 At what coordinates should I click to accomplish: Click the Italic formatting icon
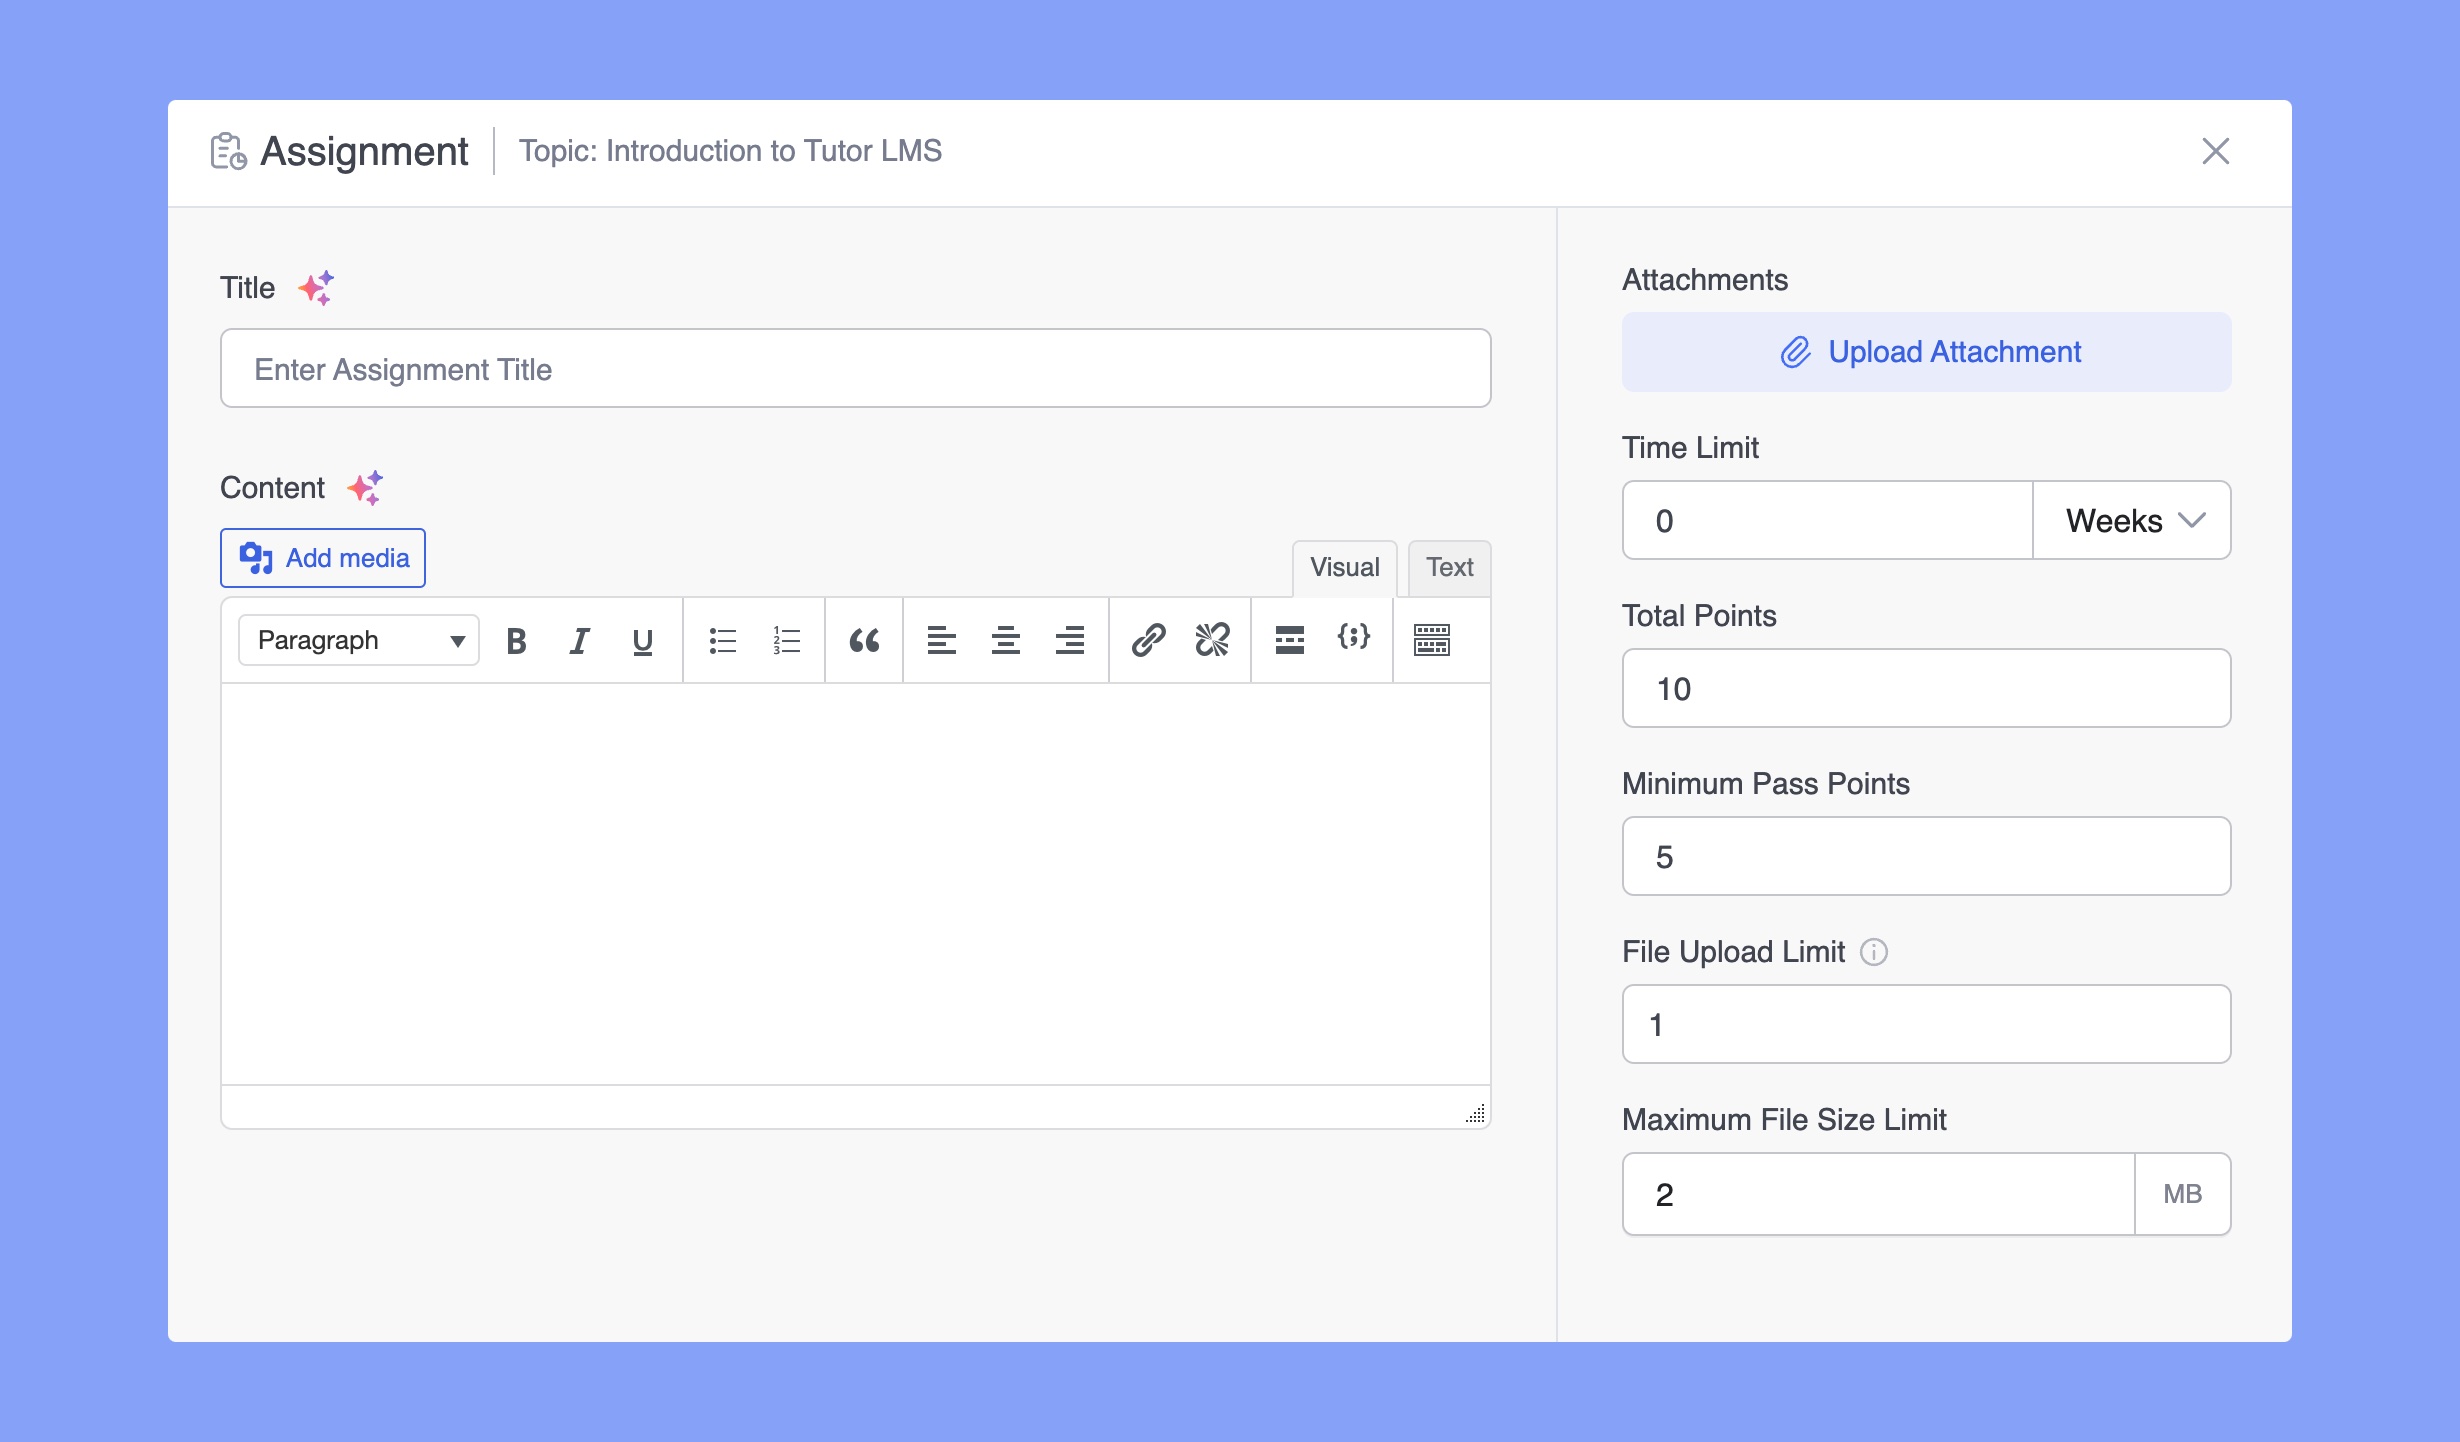(580, 639)
